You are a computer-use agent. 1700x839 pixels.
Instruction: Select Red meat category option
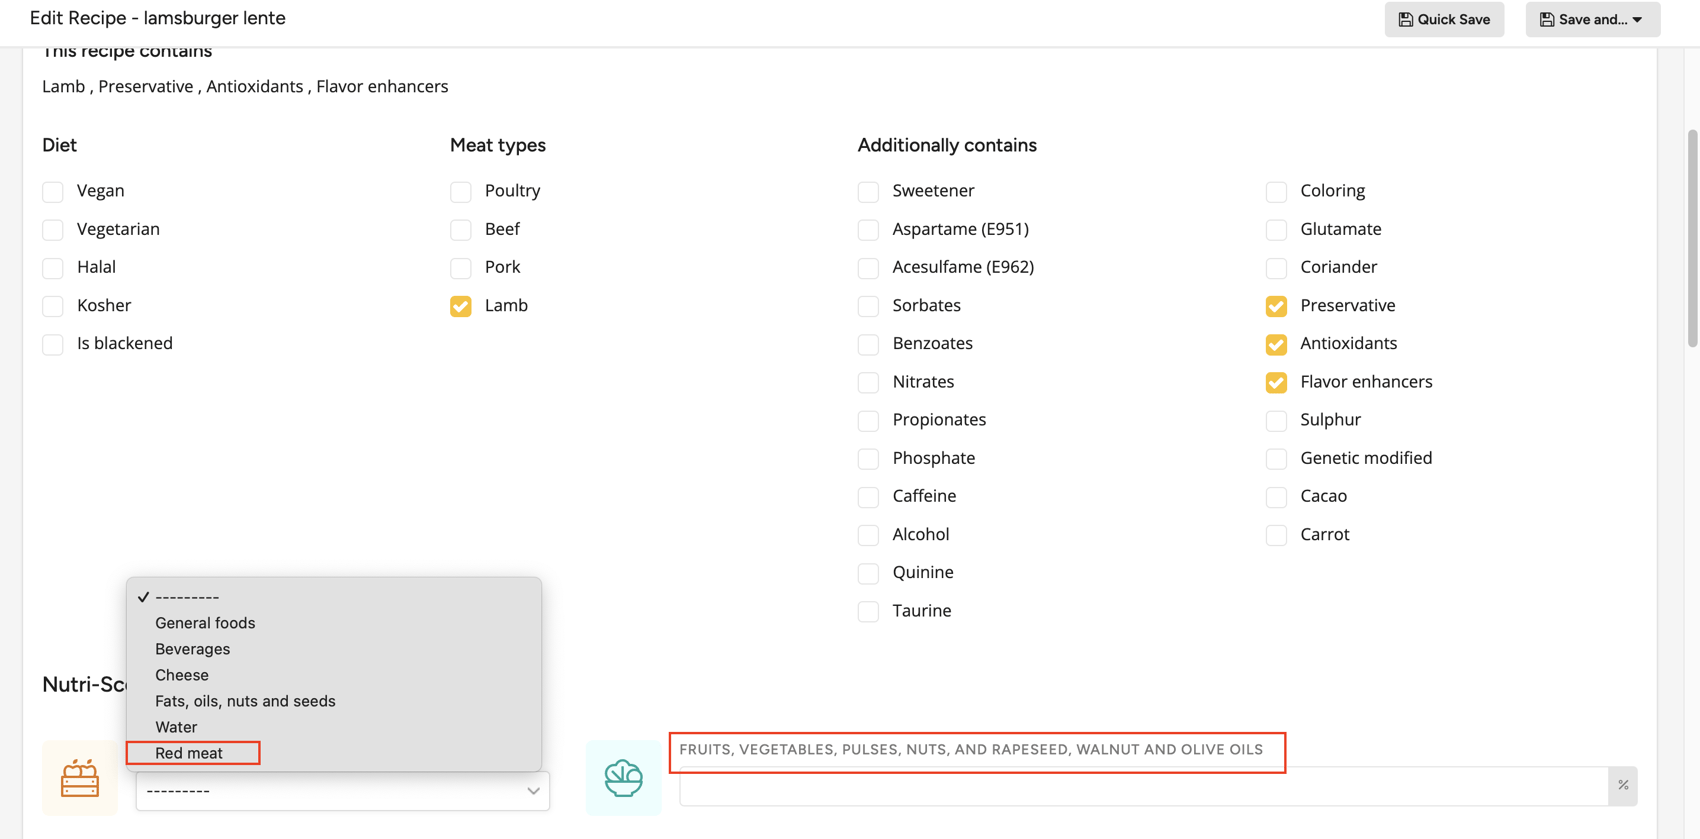tap(334, 752)
